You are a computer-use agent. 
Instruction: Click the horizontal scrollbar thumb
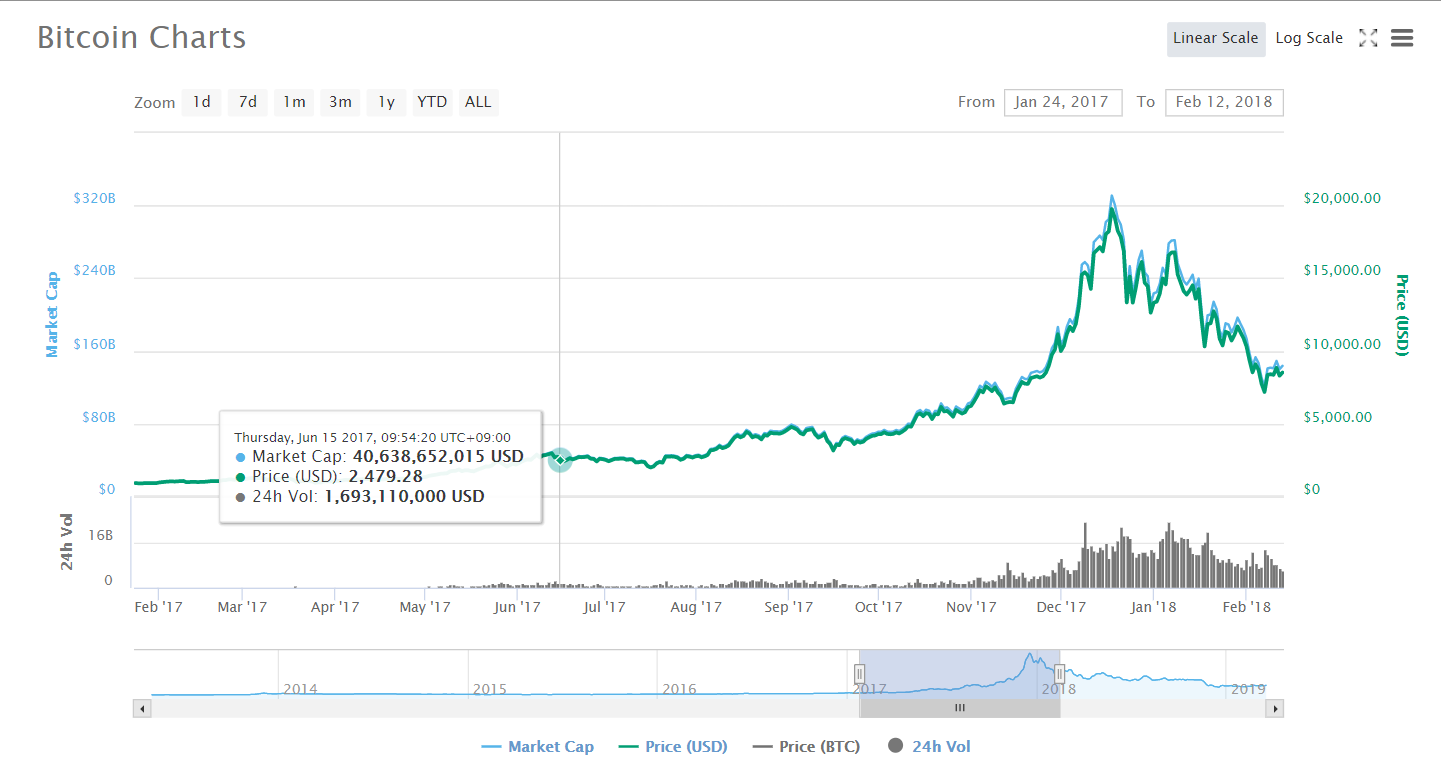click(x=959, y=709)
